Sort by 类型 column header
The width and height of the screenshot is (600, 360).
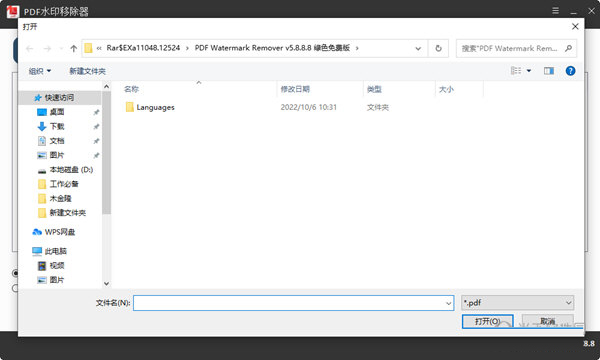(374, 89)
